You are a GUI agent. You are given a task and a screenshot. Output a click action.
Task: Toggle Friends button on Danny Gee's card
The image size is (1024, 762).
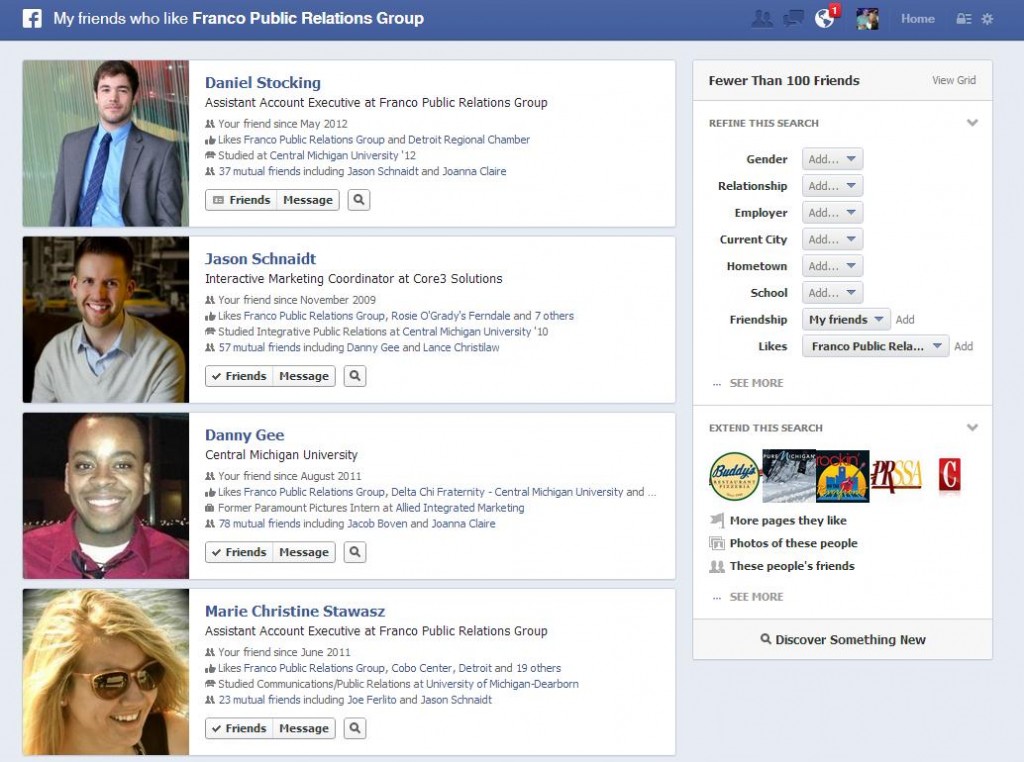(x=239, y=552)
